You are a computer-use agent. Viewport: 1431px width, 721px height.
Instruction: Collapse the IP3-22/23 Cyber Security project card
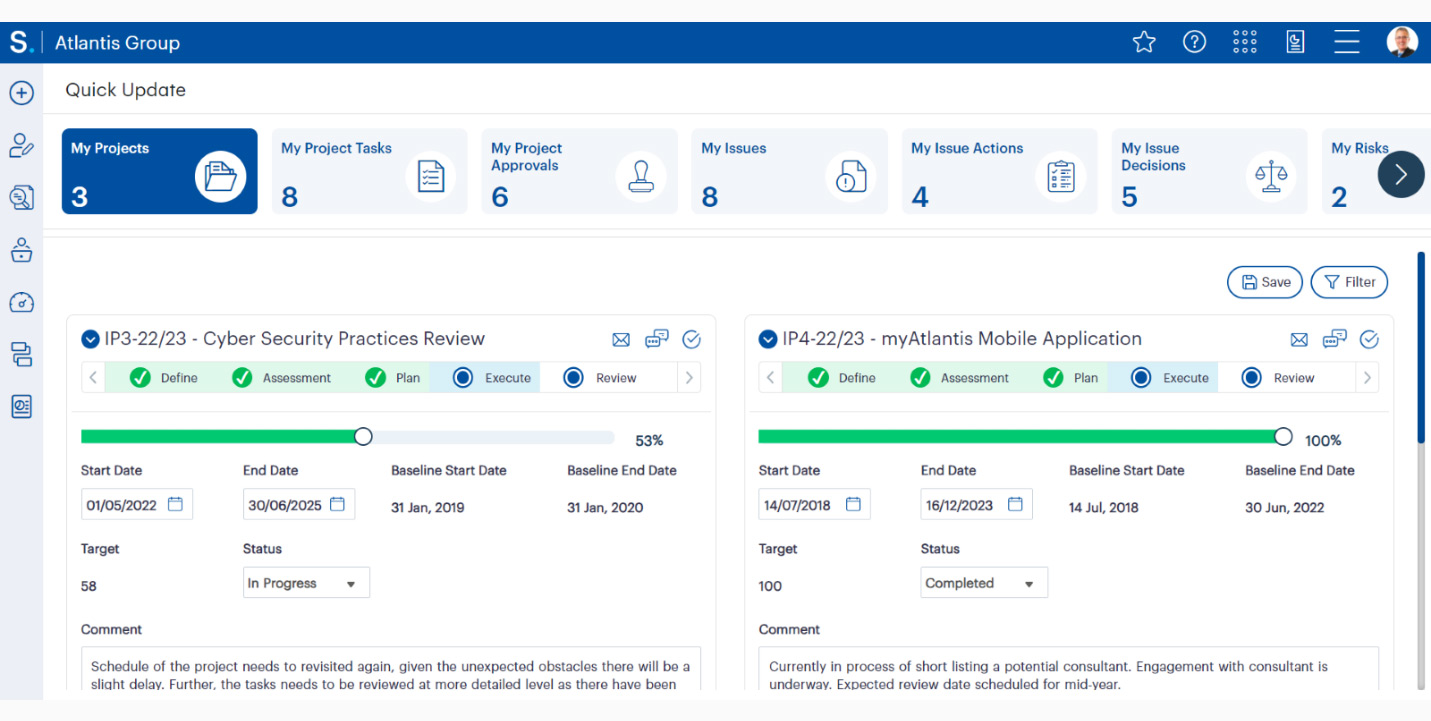click(90, 339)
